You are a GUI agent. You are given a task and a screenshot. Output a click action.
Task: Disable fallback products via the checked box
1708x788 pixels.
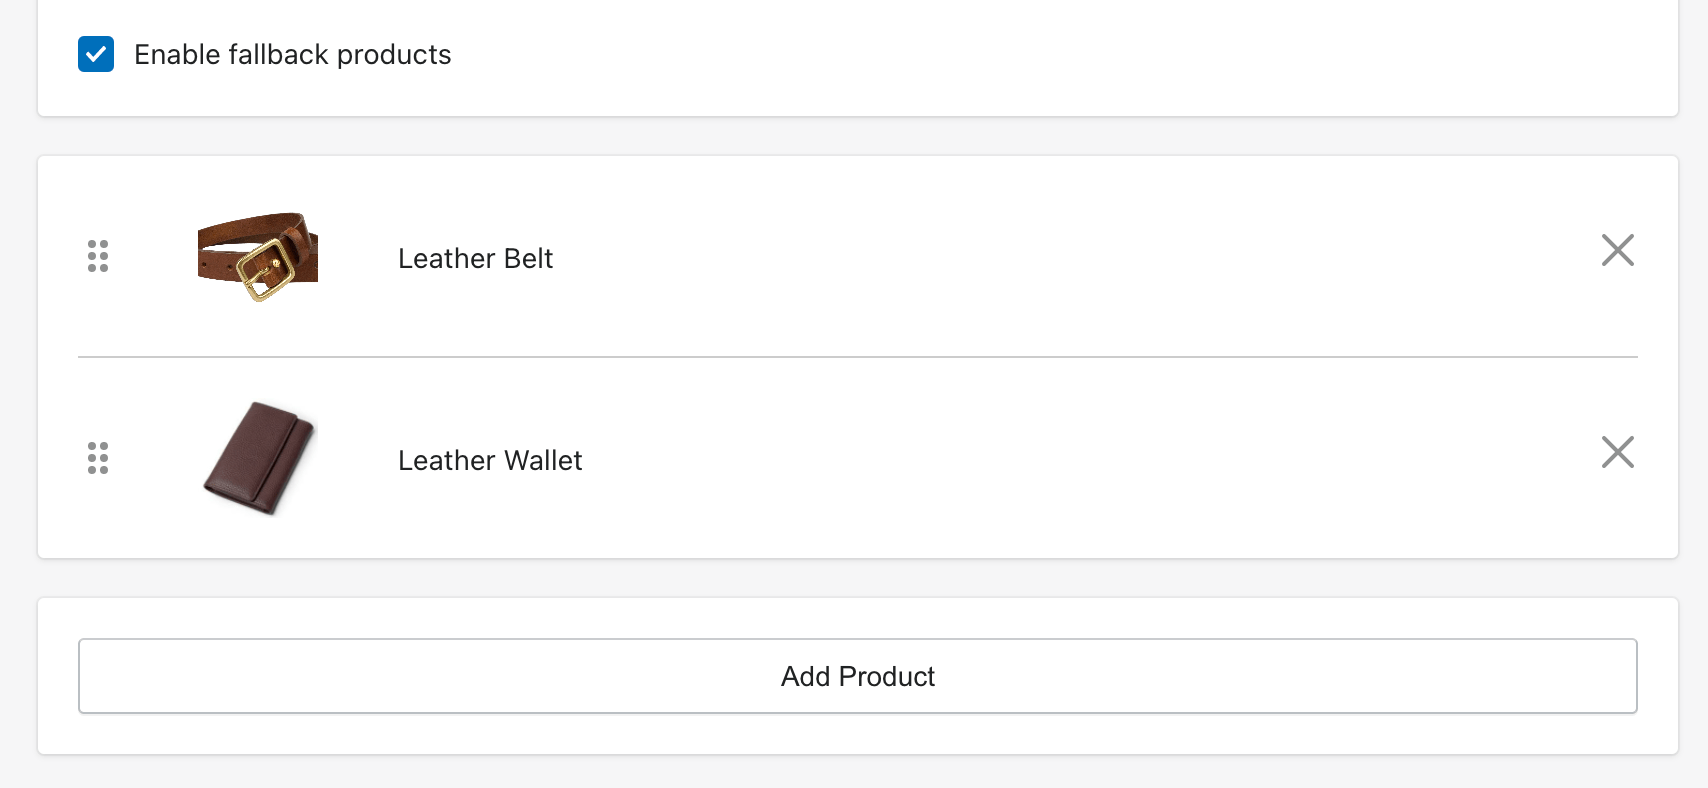point(96,54)
